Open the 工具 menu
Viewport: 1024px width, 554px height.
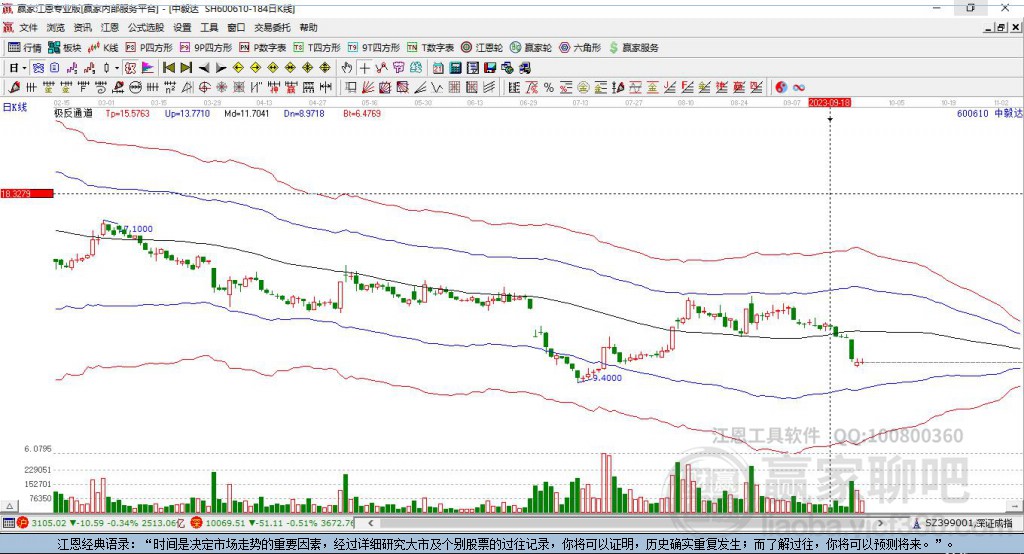pos(209,27)
